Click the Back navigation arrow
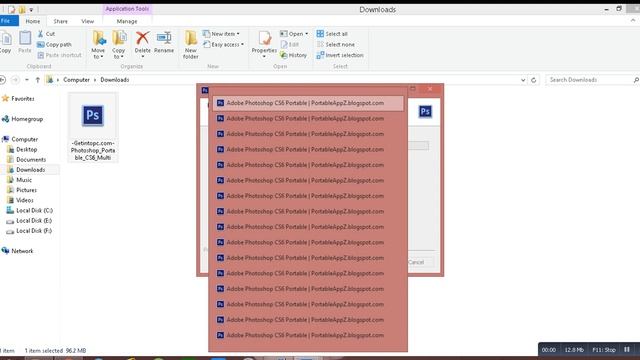Viewport: 640px width, 360px height. click(x=3, y=80)
